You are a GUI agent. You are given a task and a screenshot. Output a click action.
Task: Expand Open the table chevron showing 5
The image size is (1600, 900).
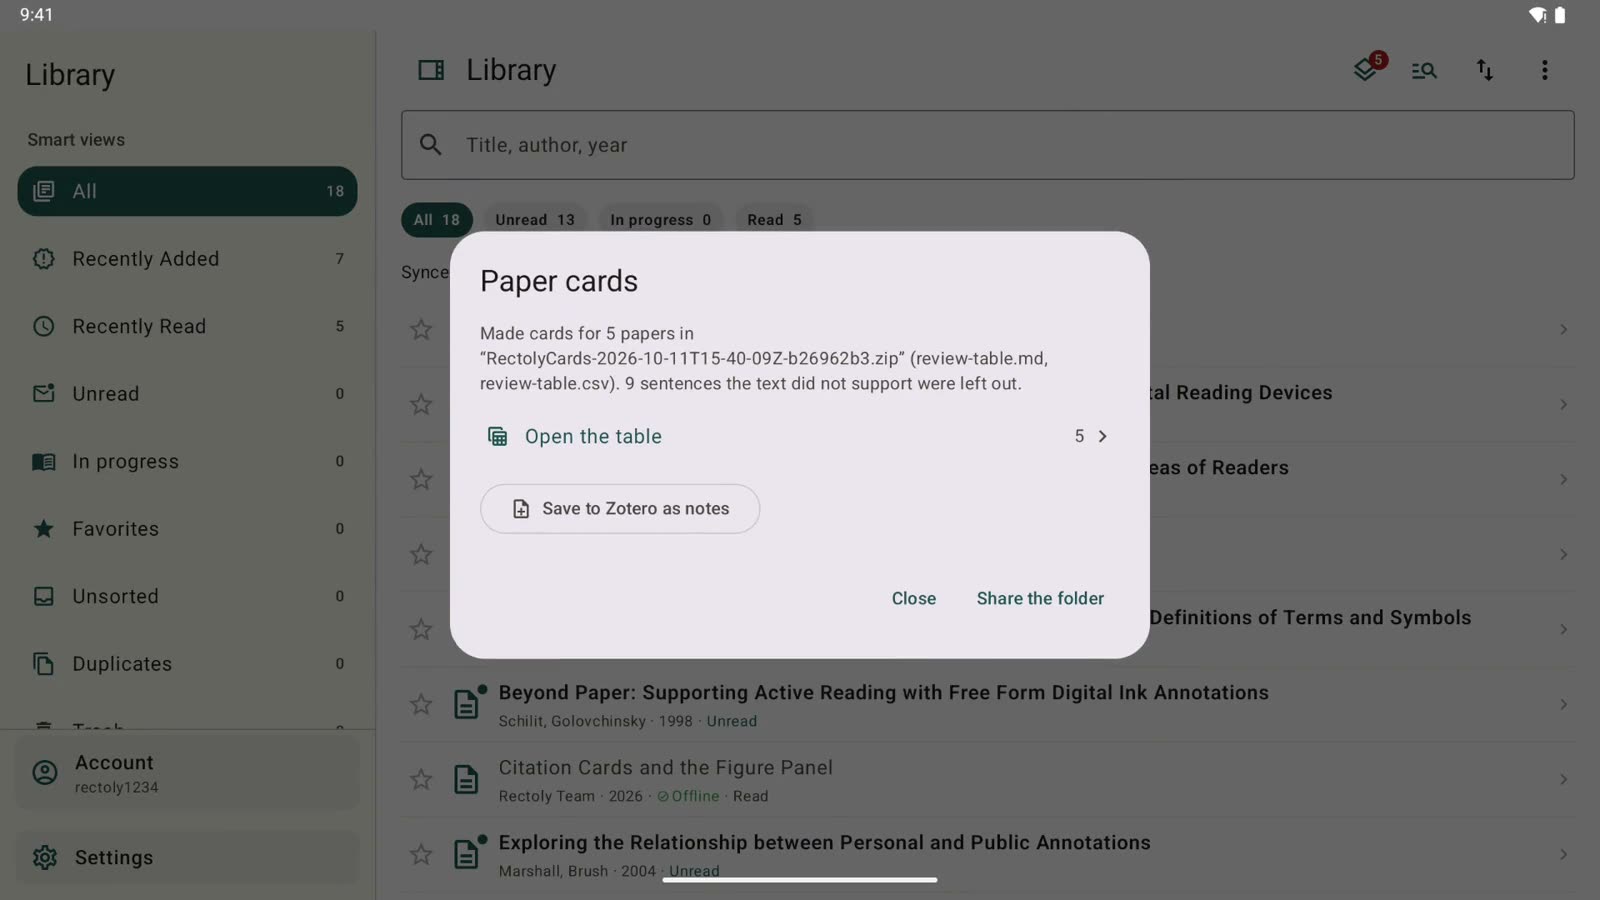(x=1102, y=436)
